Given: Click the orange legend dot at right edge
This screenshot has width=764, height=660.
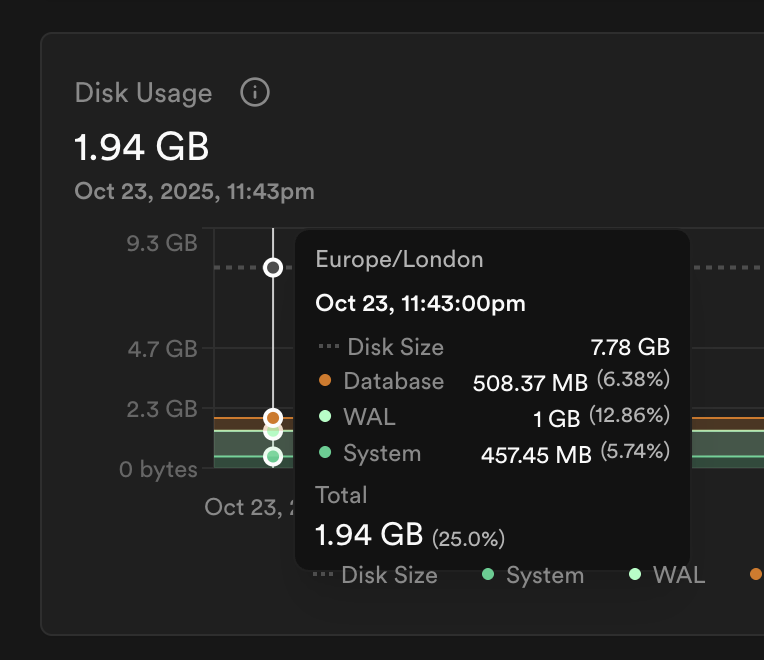Looking at the screenshot, I should coord(755,574).
